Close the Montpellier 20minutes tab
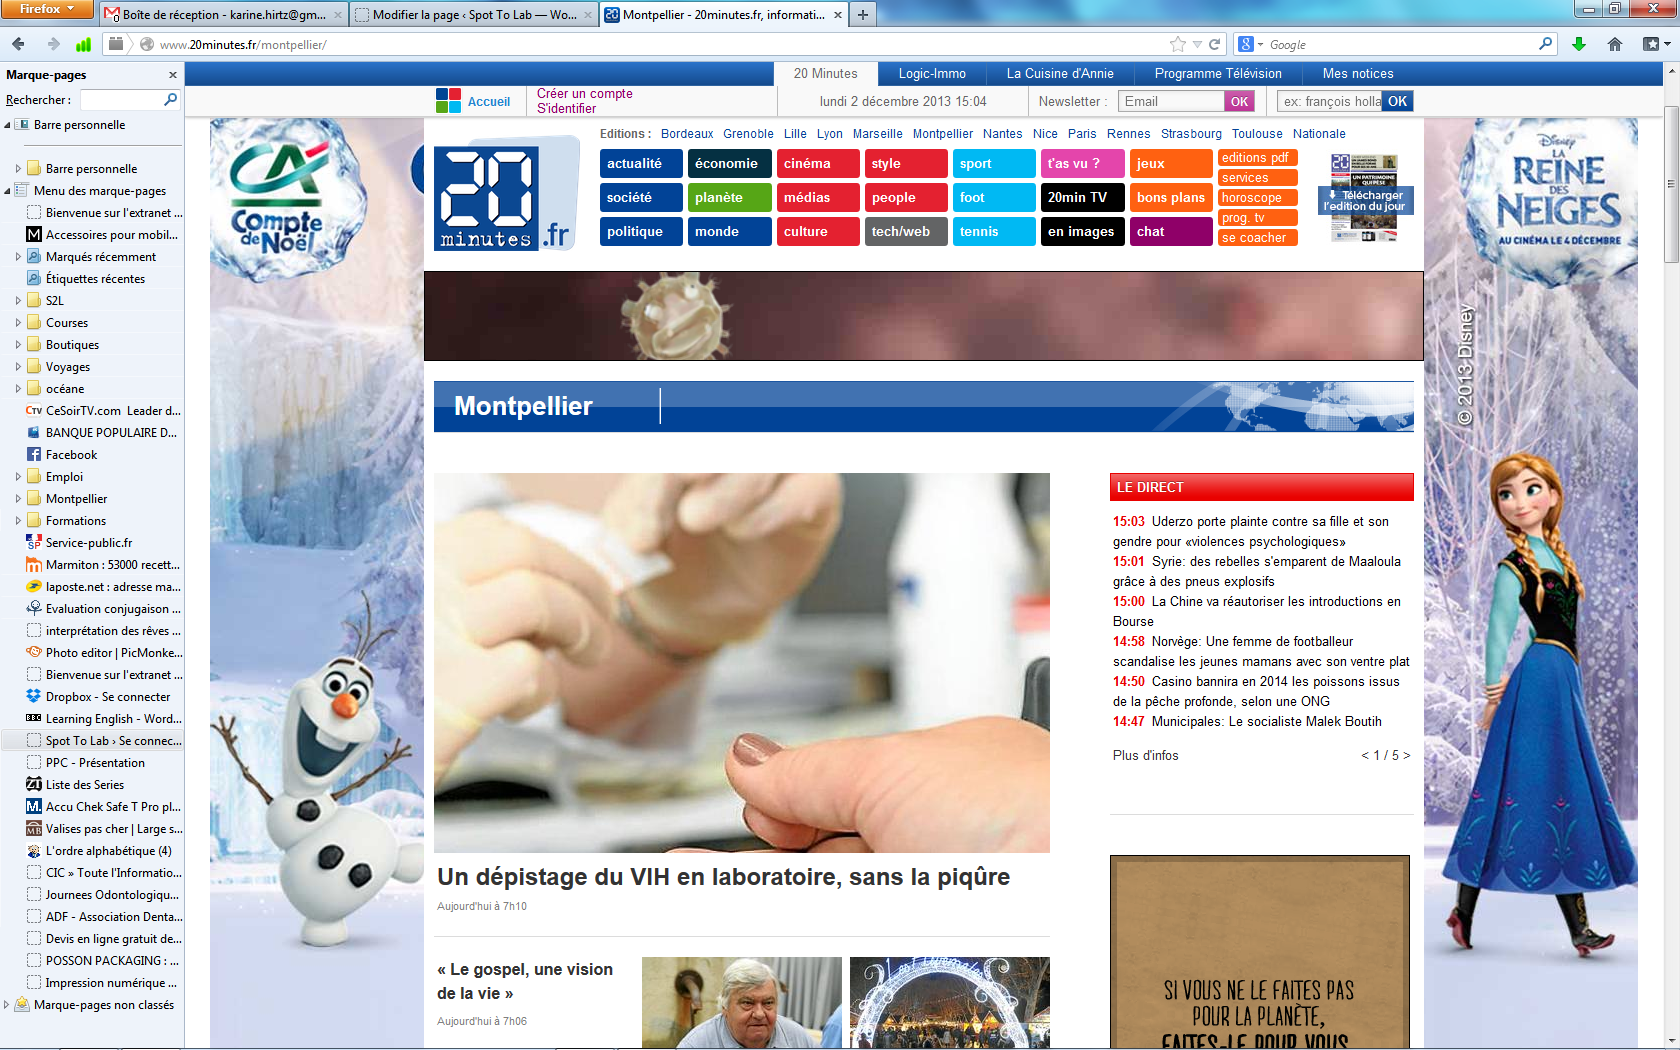This screenshot has width=1680, height=1050. tap(838, 15)
